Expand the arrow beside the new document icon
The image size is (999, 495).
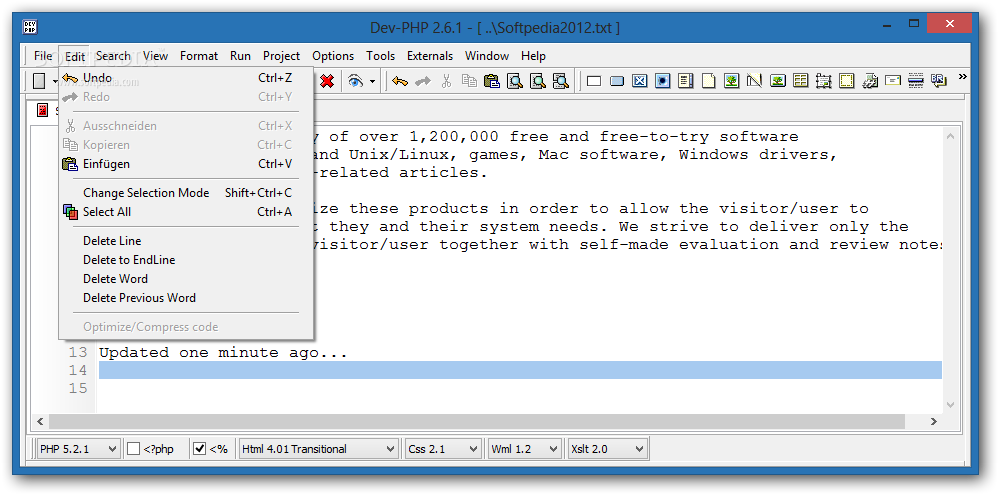click(x=55, y=82)
